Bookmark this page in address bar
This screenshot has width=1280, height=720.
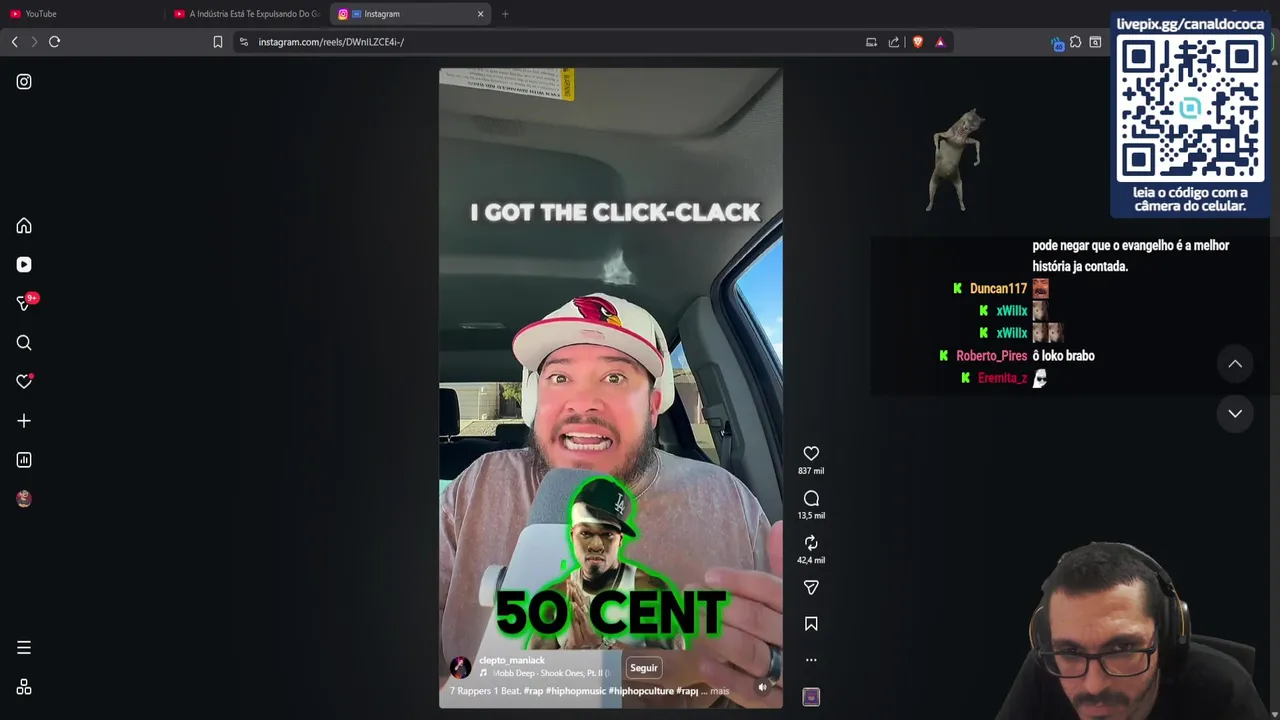point(218,42)
